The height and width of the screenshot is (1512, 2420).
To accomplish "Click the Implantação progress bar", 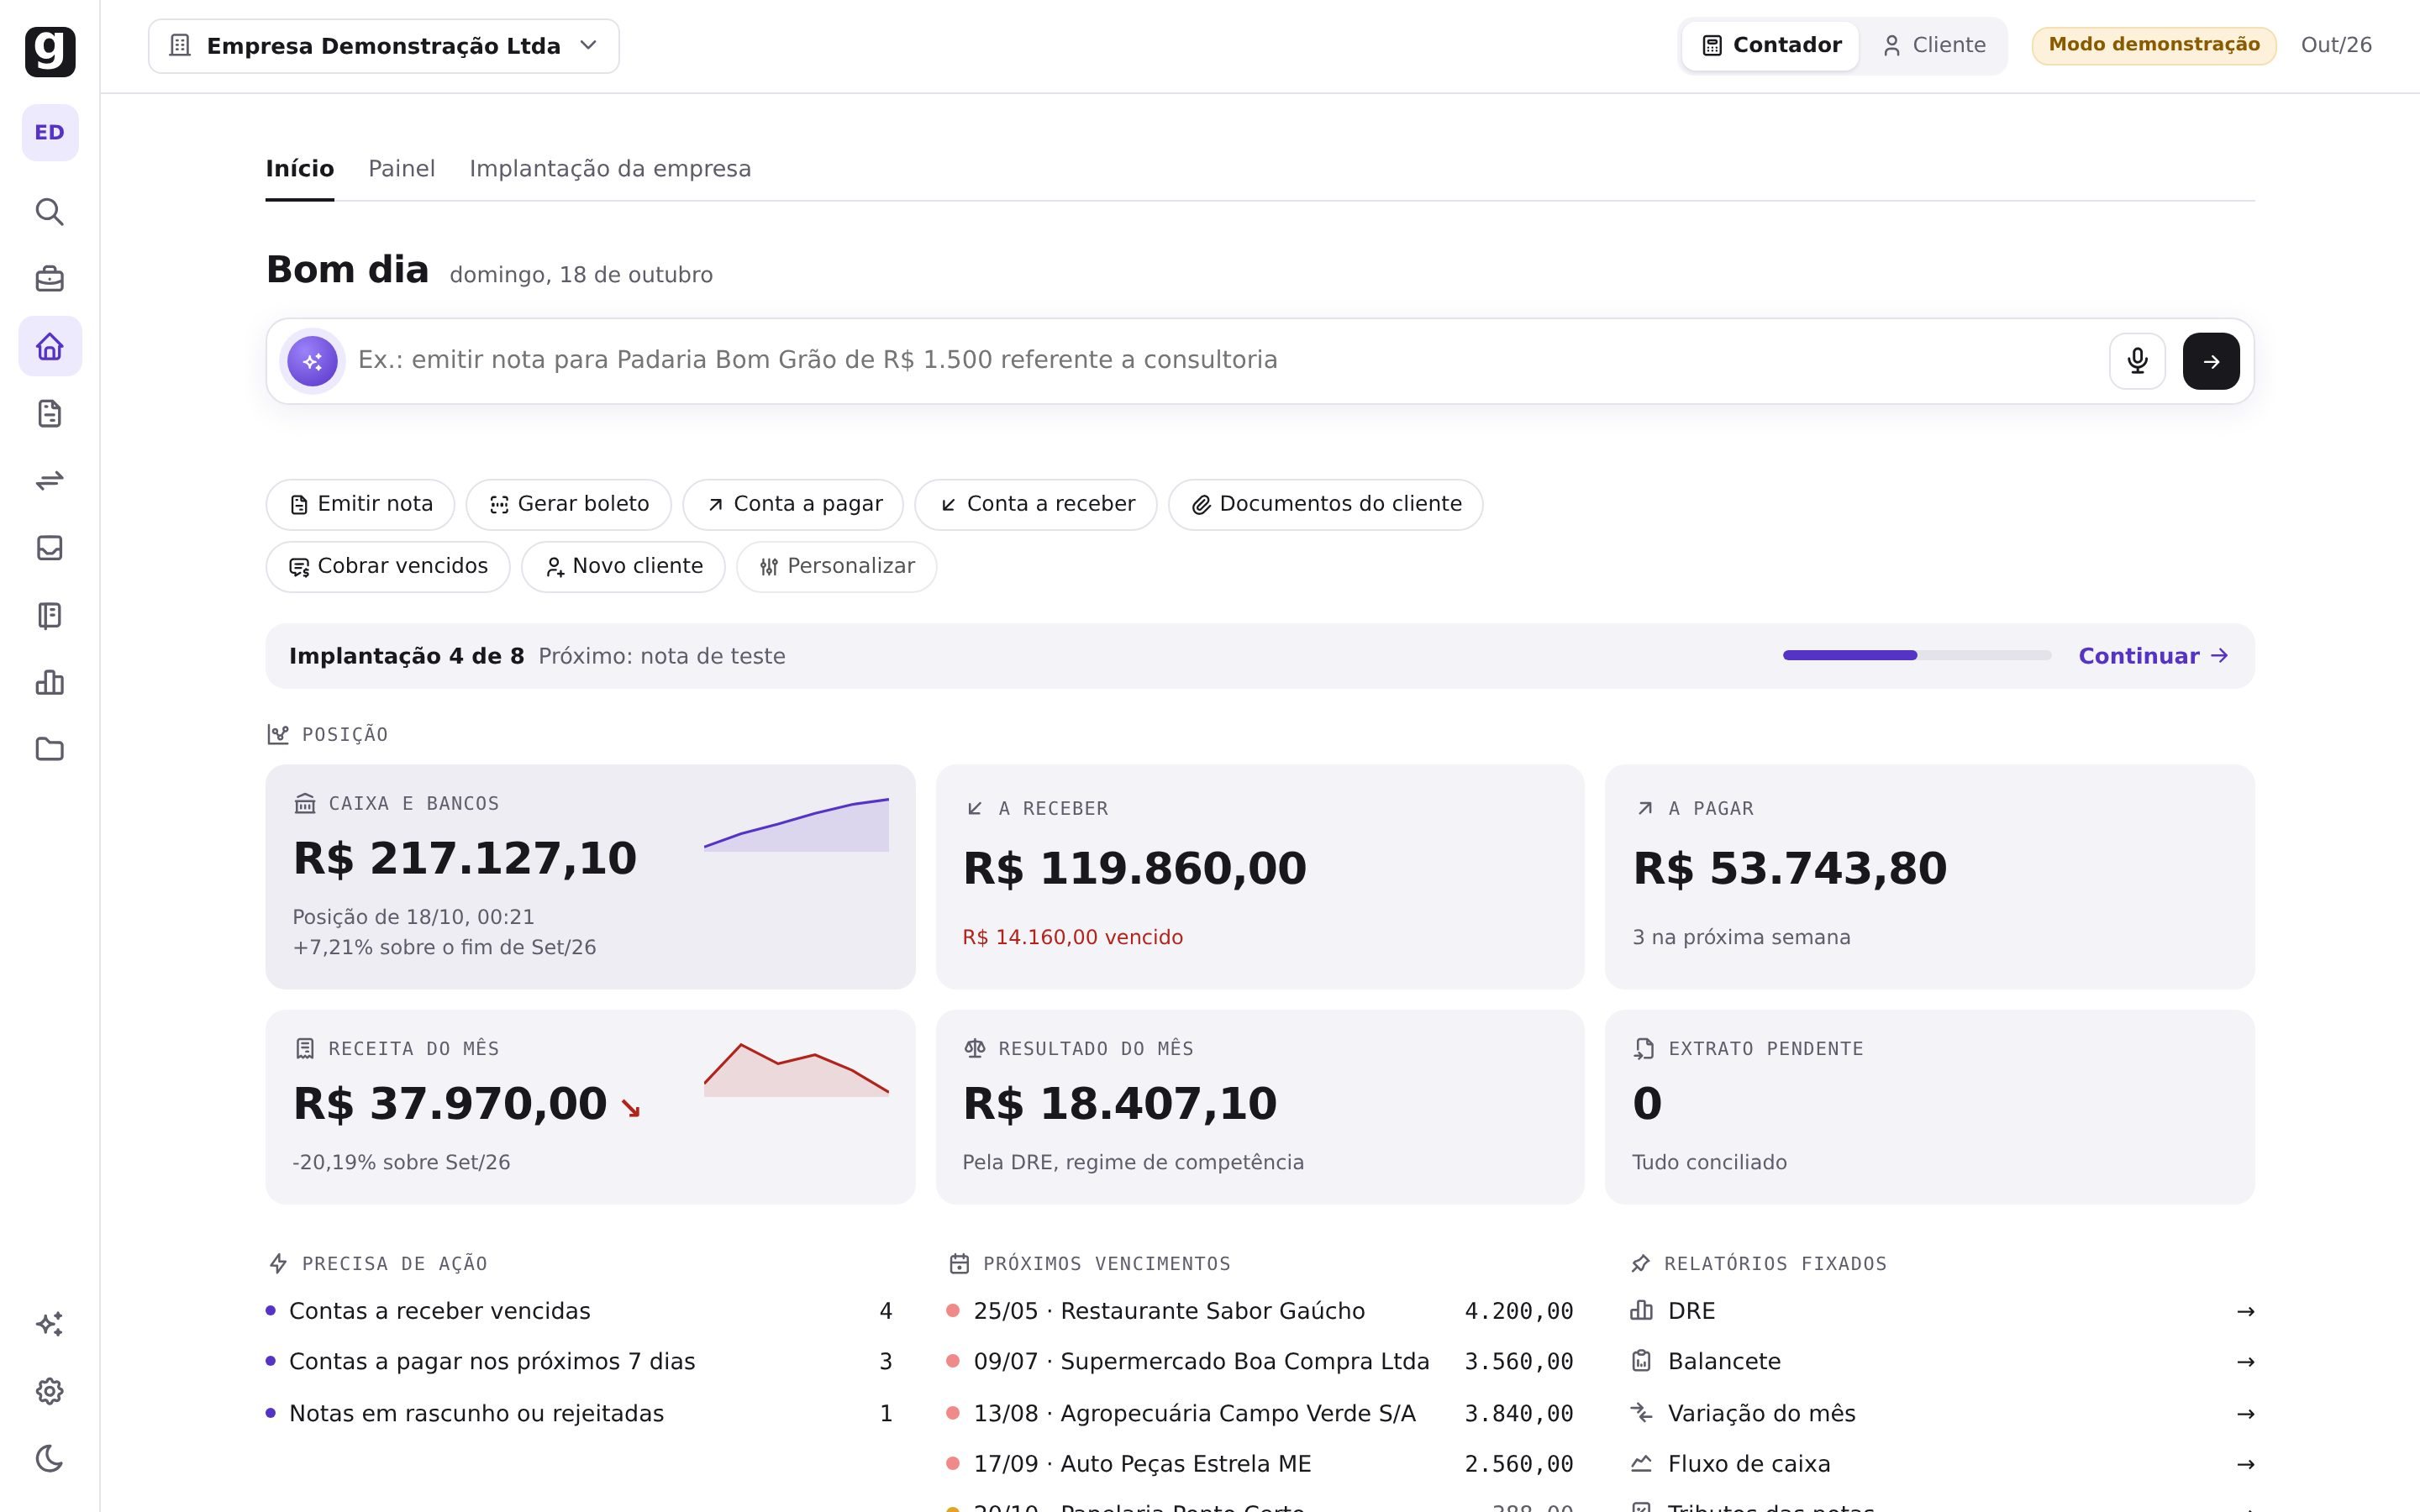I will pyautogui.click(x=1916, y=656).
